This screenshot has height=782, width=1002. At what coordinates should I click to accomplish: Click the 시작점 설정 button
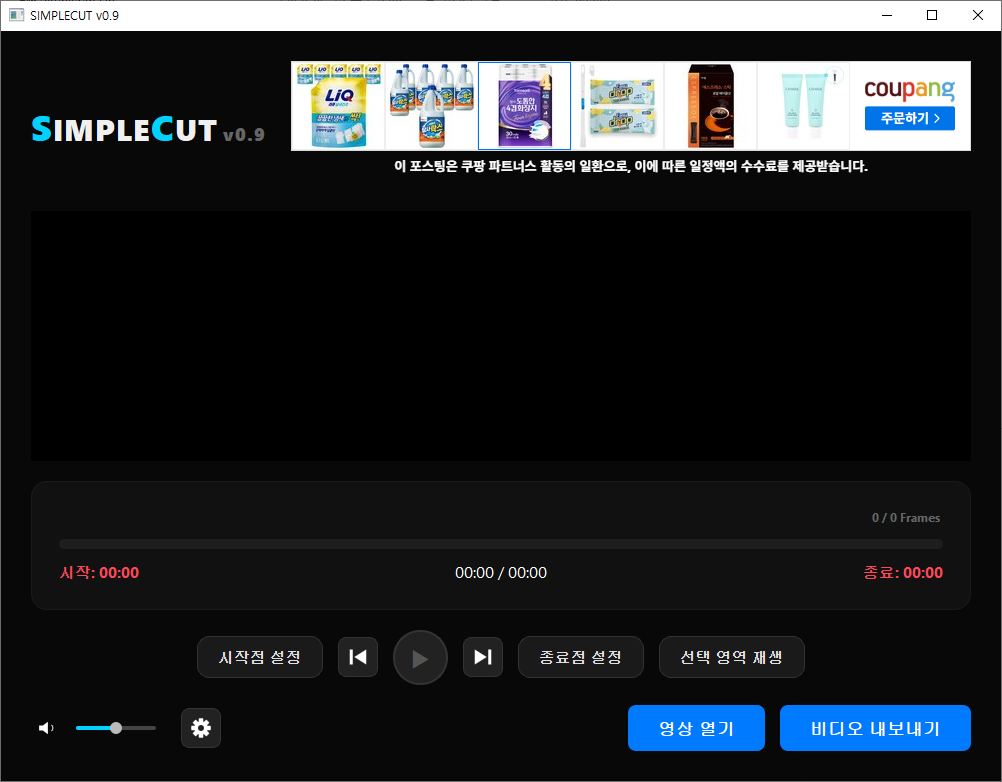click(x=260, y=657)
